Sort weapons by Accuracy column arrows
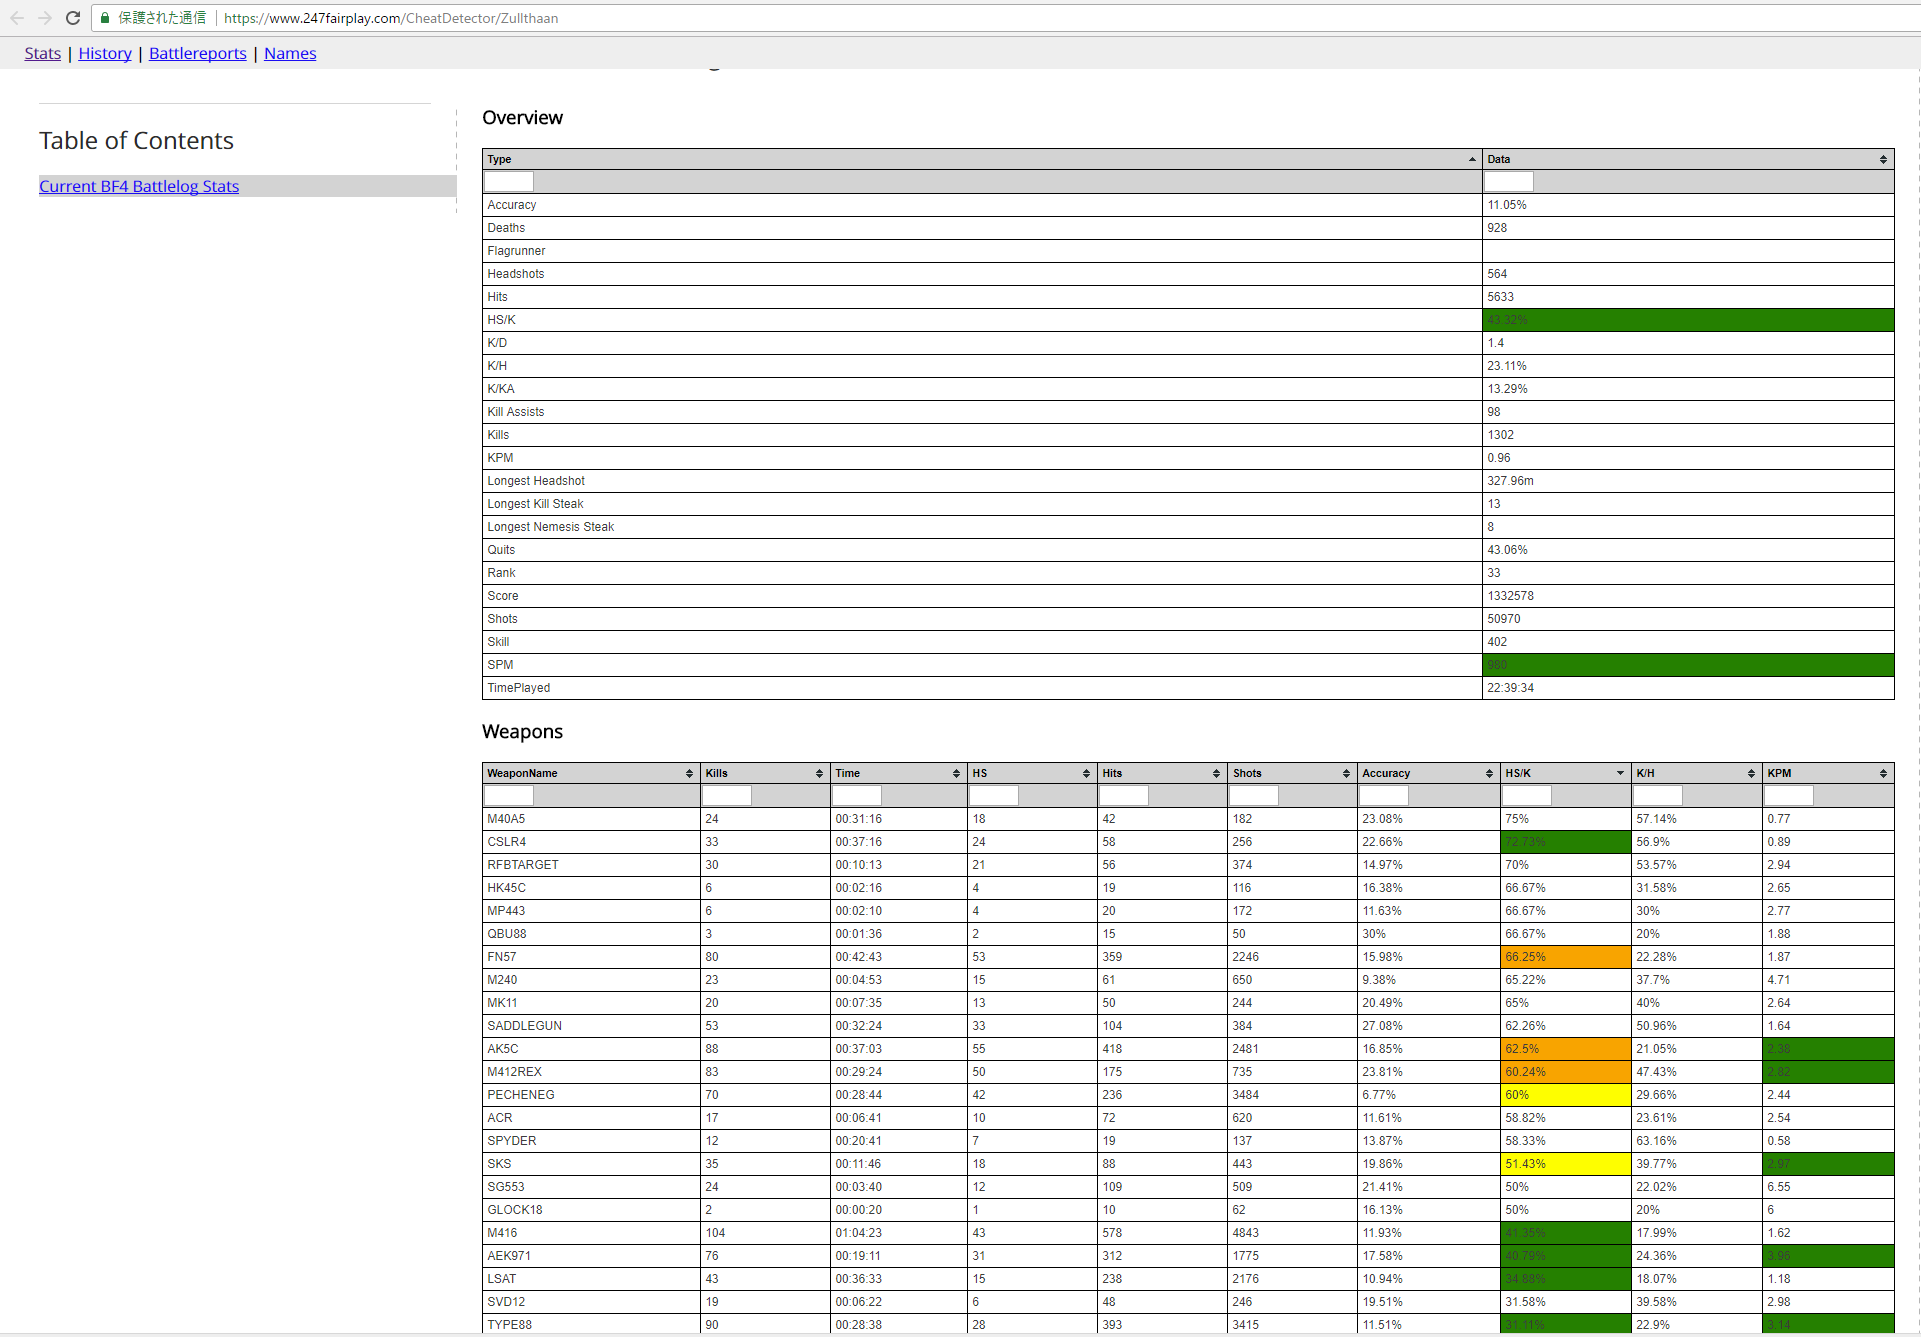 tap(1488, 773)
